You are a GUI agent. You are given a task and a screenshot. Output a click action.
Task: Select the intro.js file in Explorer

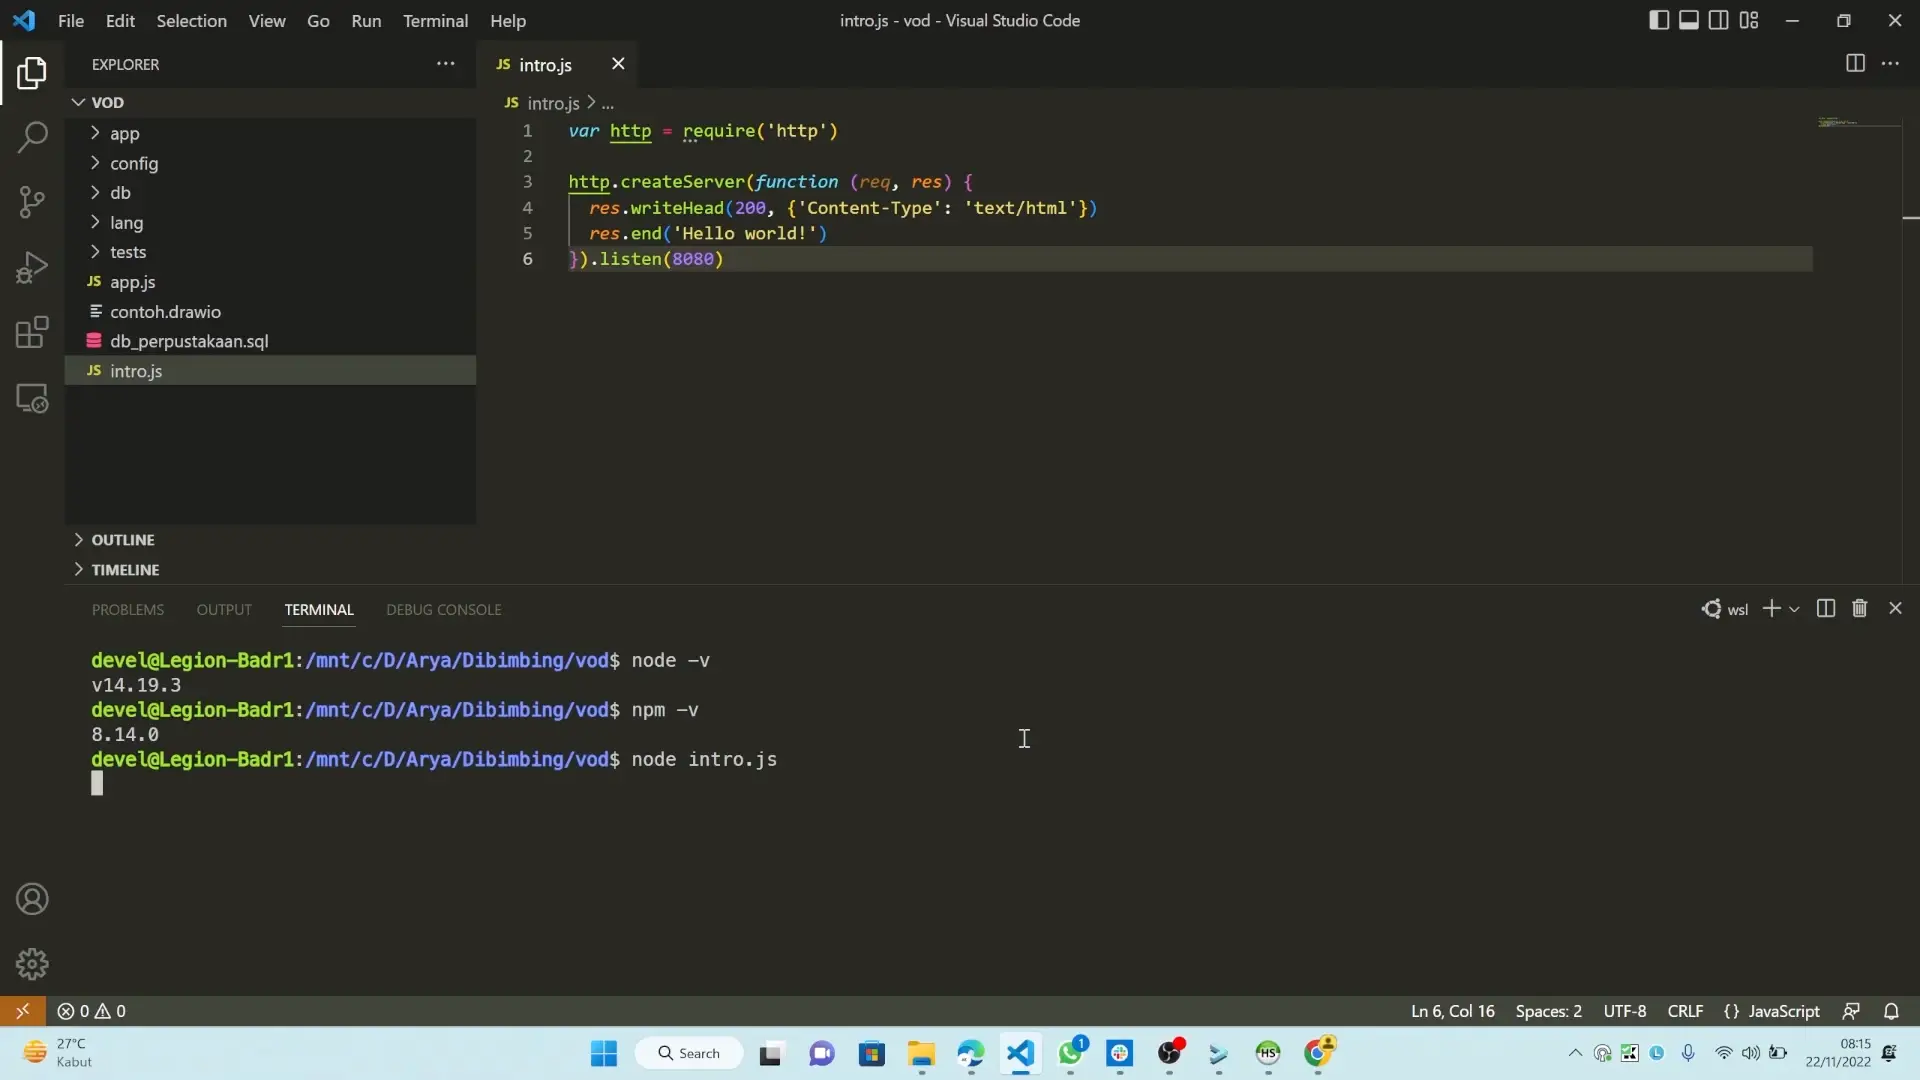[x=136, y=371]
